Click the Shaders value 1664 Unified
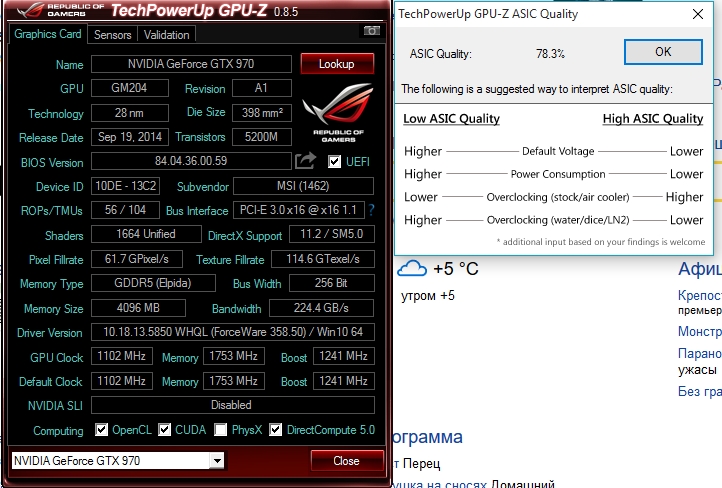The height and width of the screenshot is (488, 722). point(146,234)
